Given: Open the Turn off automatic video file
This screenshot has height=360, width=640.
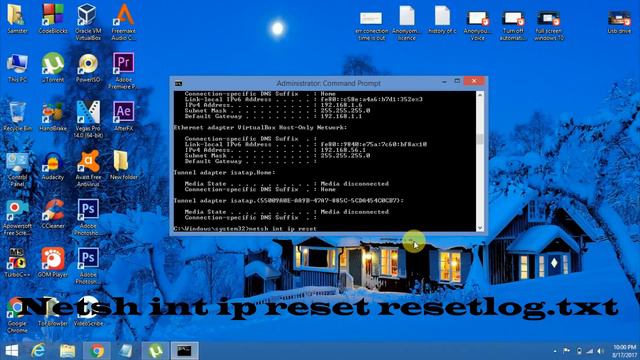Looking at the screenshot, I should (x=513, y=25).
